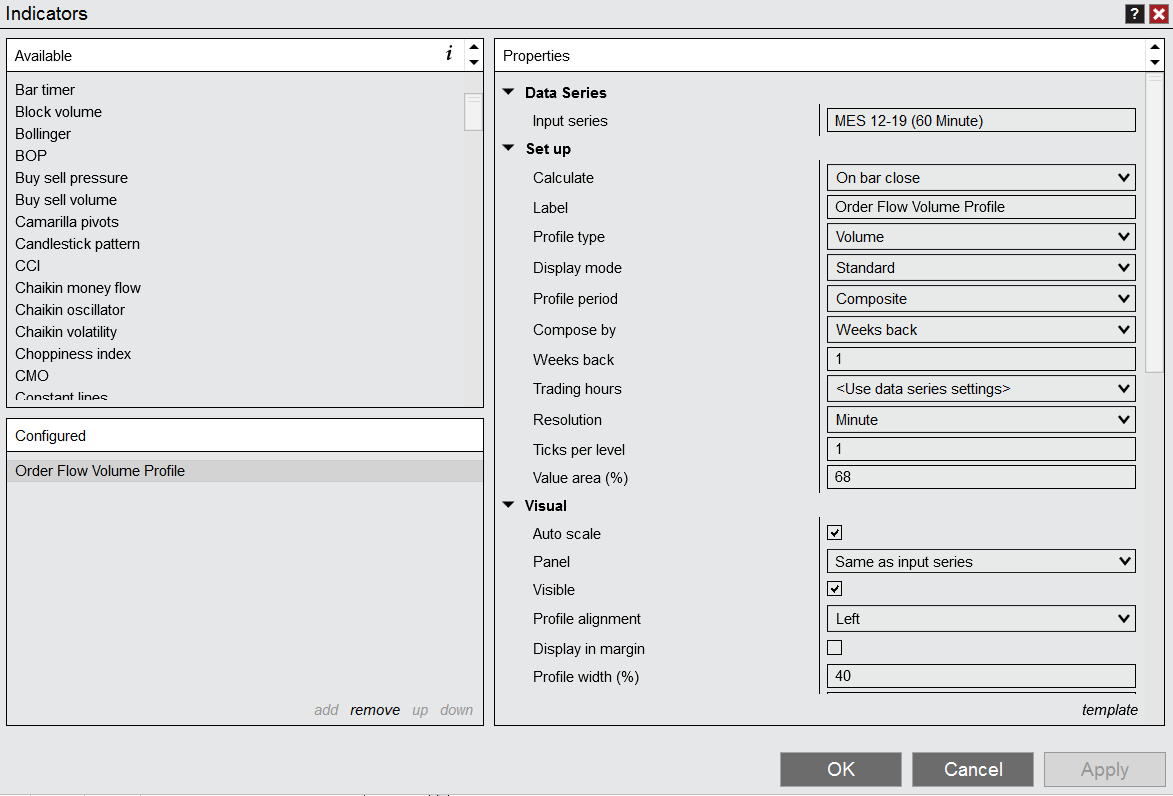Select Candlestick pattern indicator
1173x796 pixels.
pyautogui.click(x=77, y=244)
